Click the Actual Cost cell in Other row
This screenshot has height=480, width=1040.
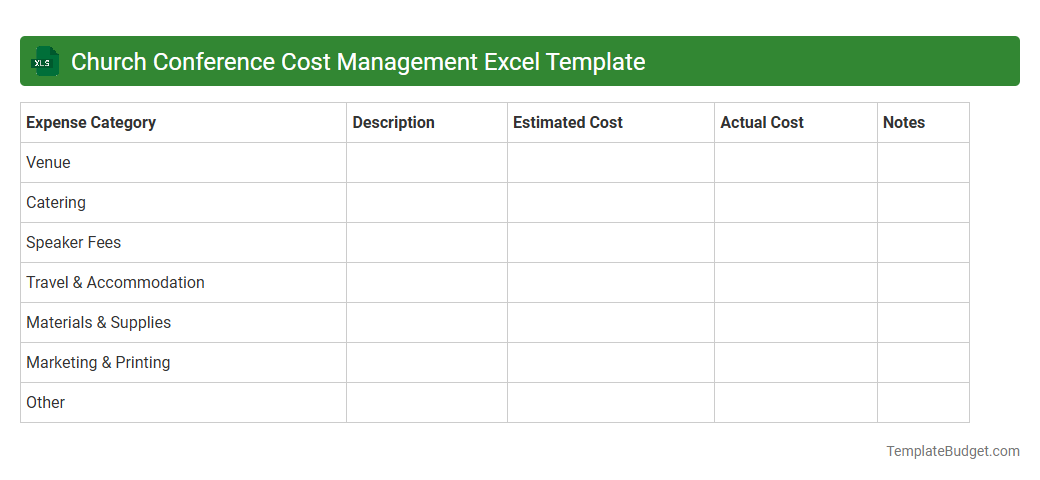point(796,402)
